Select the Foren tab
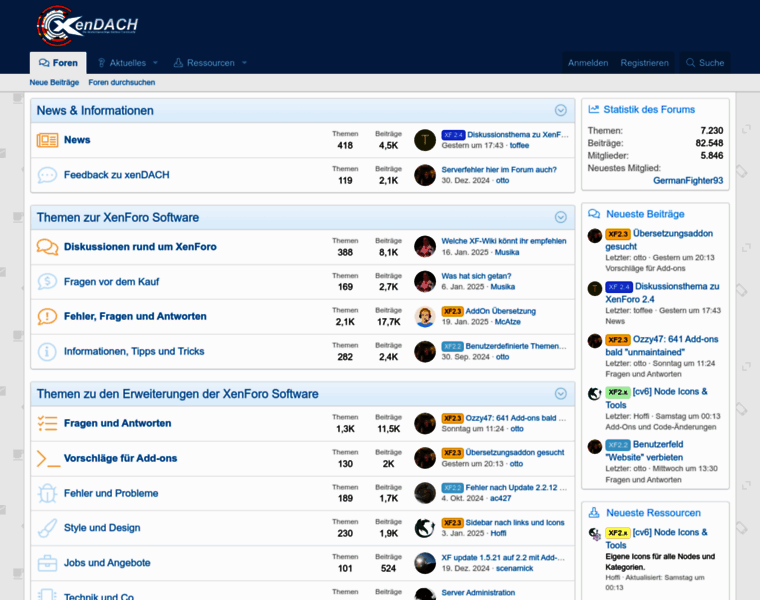Image resolution: width=760 pixels, height=600 pixels. point(58,63)
